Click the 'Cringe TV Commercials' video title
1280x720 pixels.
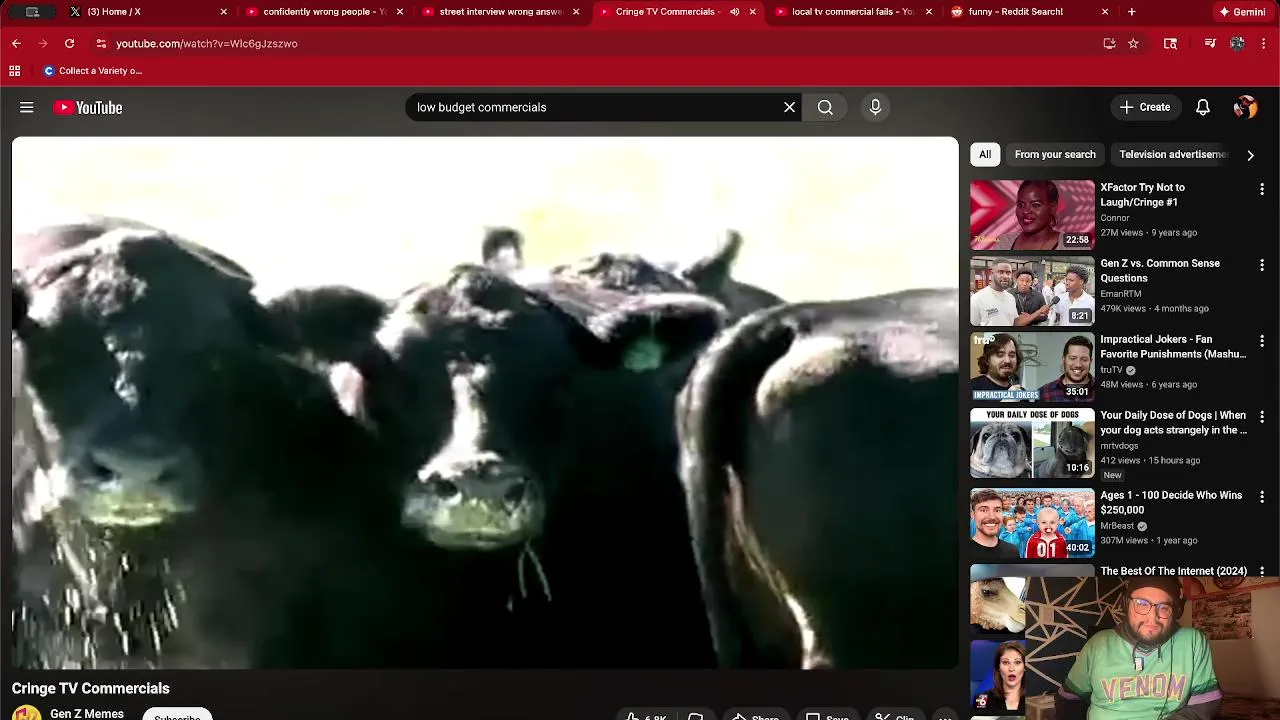tap(91, 688)
